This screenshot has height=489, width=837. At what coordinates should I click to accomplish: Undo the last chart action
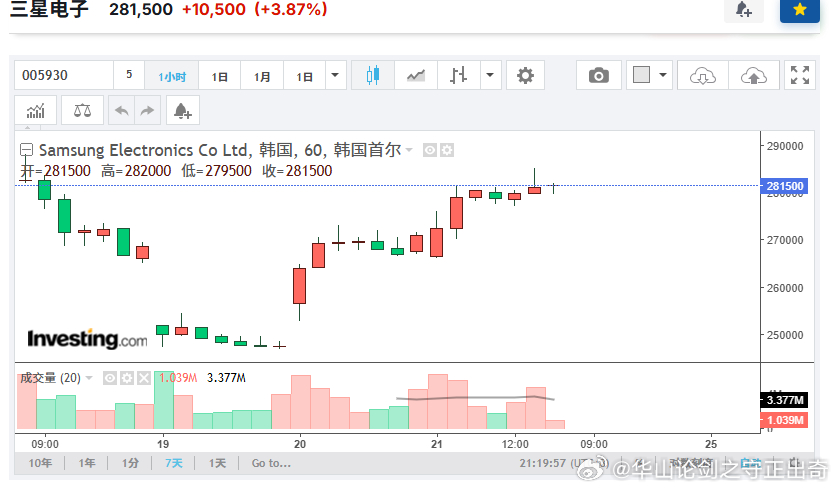(x=122, y=111)
